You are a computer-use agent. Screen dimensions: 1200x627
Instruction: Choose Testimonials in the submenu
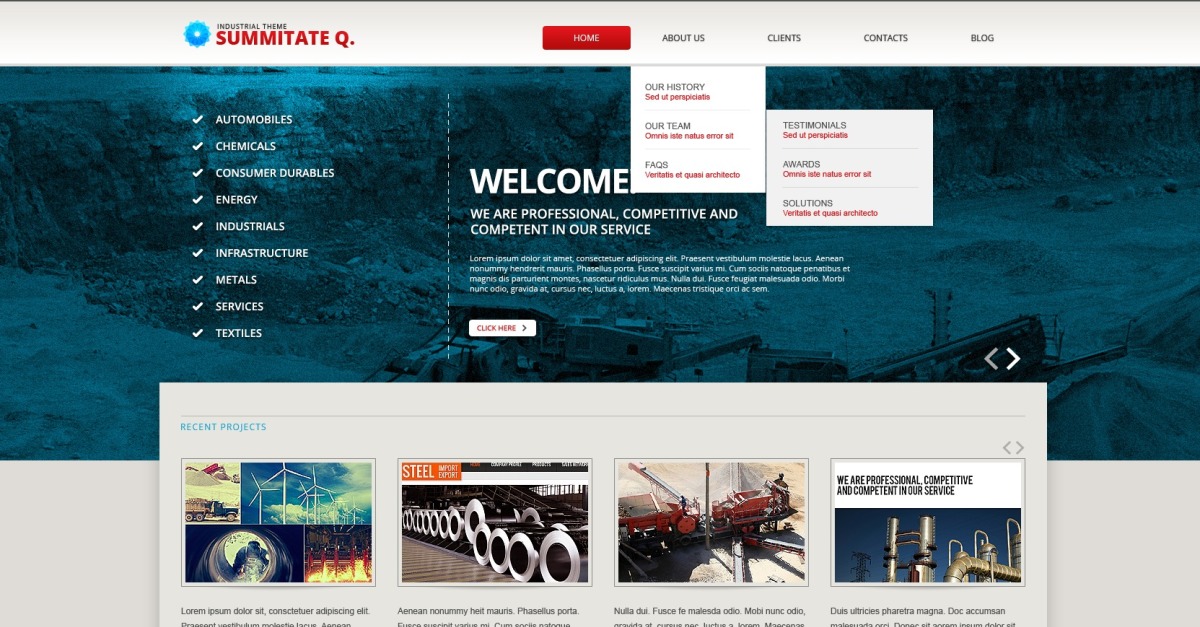[x=814, y=125]
